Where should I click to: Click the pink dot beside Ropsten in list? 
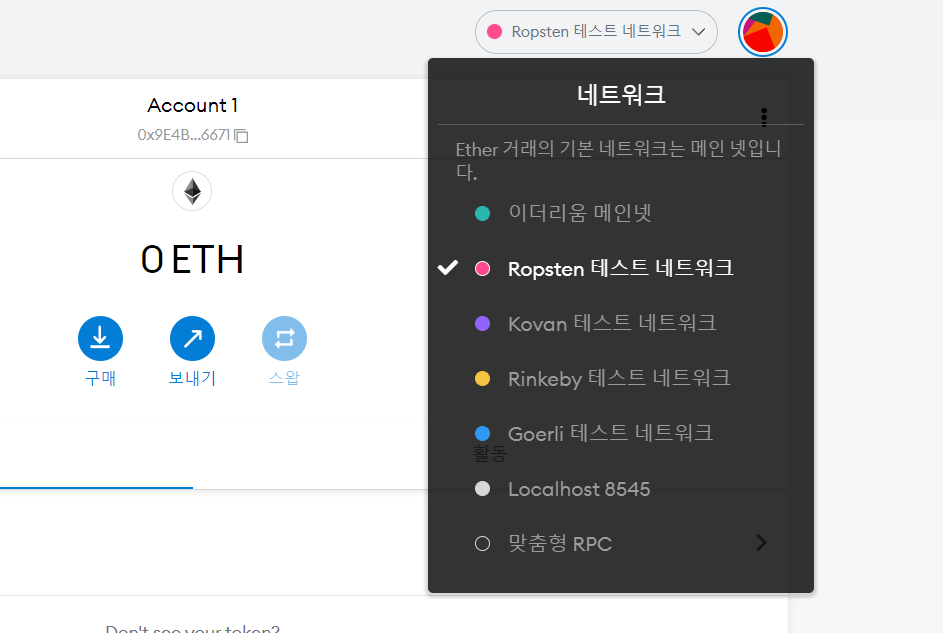(482, 268)
